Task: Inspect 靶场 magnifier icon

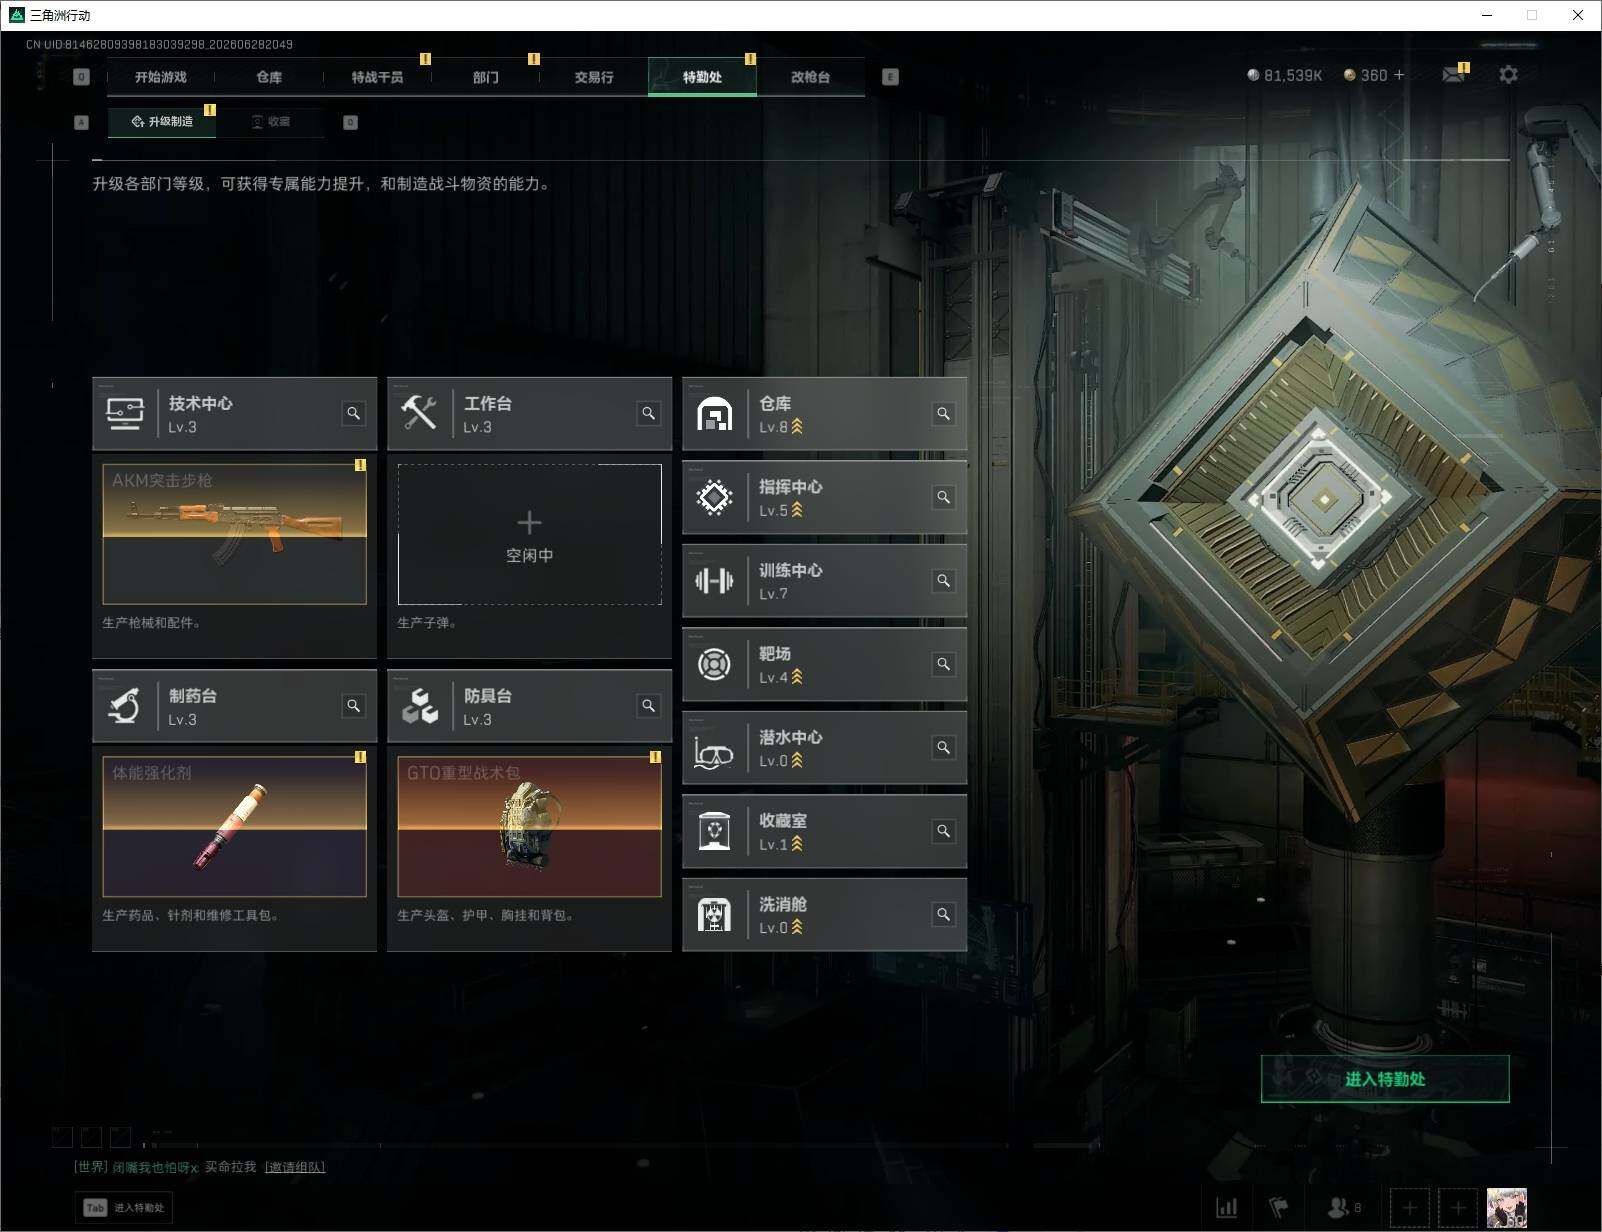Action: [943, 664]
